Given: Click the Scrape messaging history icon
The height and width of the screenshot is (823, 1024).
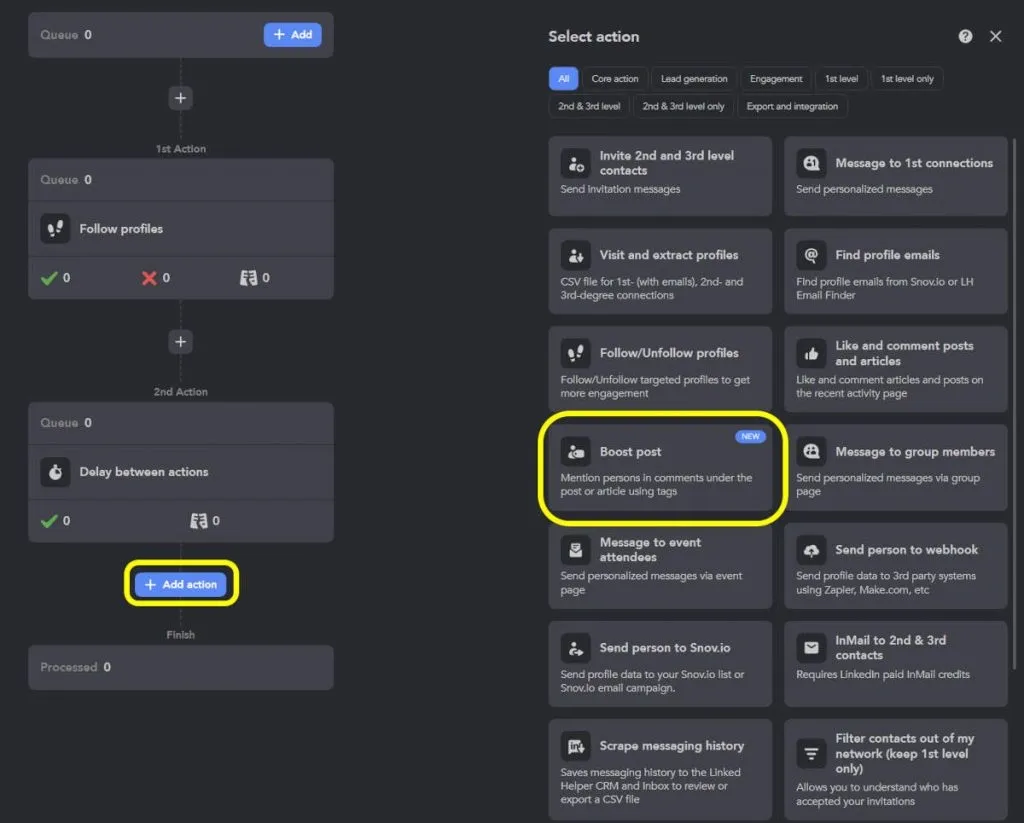Looking at the screenshot, I should (575, 746).
